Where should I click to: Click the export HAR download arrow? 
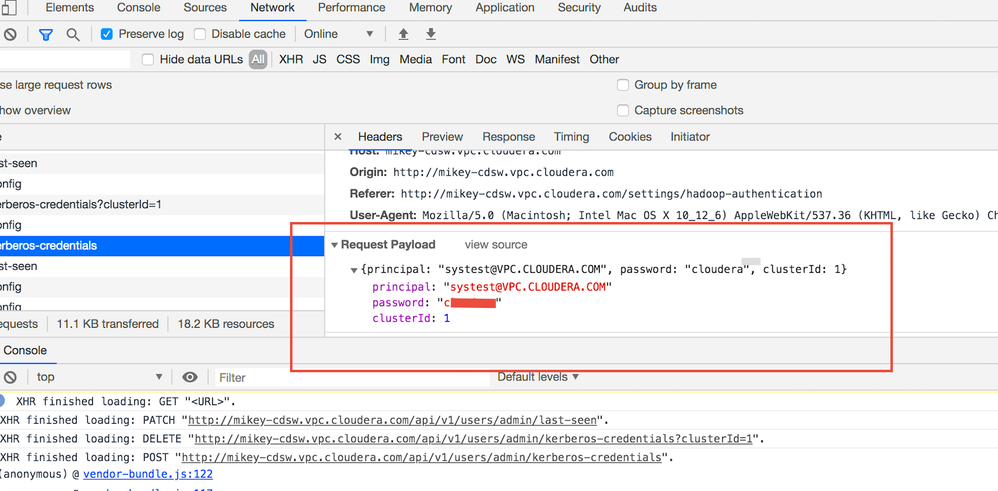[x=431, y=34]
